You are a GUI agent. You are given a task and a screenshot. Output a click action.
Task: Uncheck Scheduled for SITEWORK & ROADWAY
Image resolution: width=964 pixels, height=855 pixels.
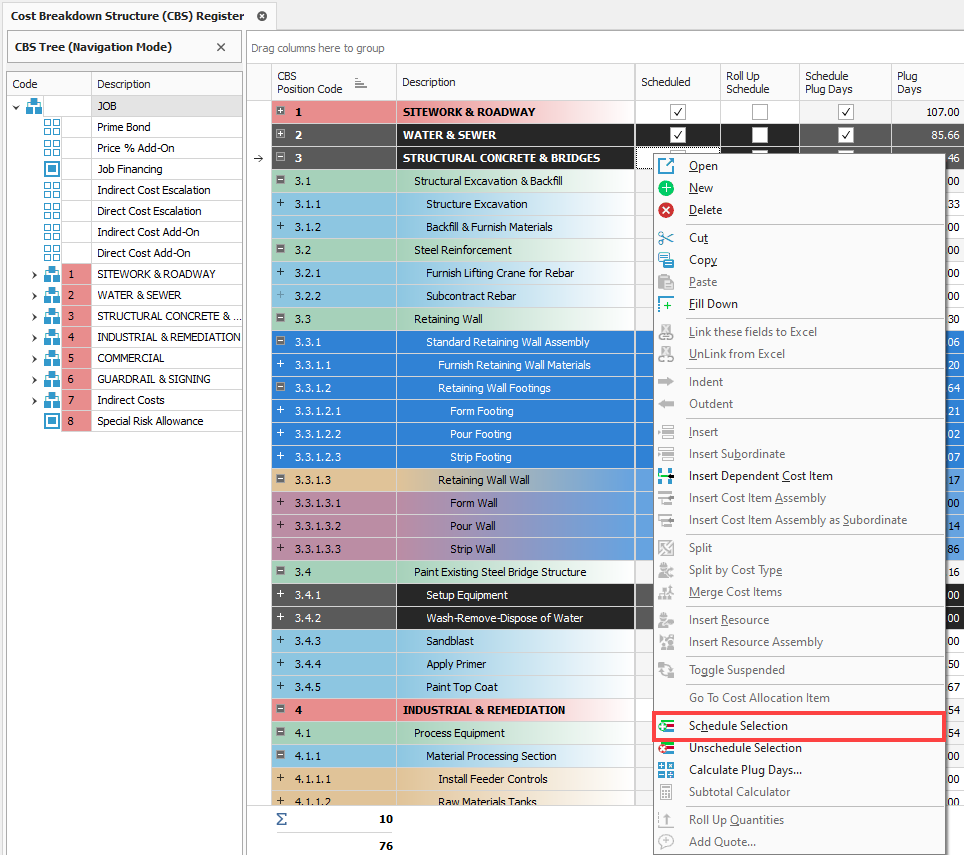click(x=678, y=112)
